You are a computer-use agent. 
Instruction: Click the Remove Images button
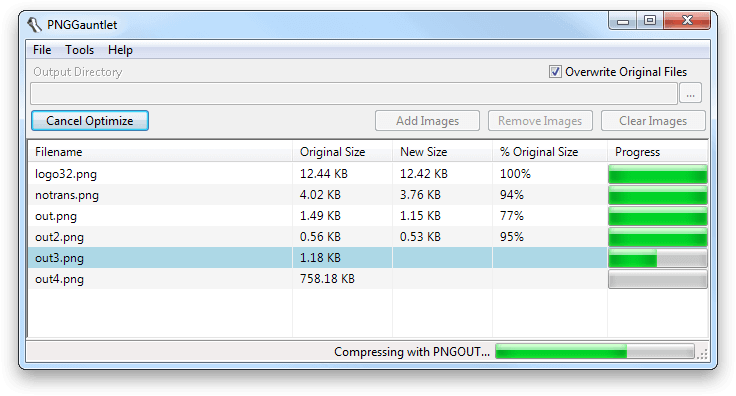point(540,121)
